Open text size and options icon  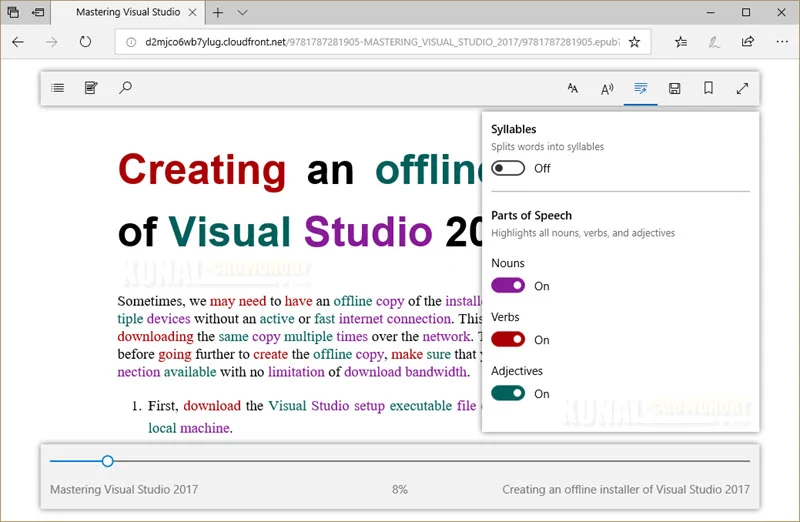(x=573, y=88)
